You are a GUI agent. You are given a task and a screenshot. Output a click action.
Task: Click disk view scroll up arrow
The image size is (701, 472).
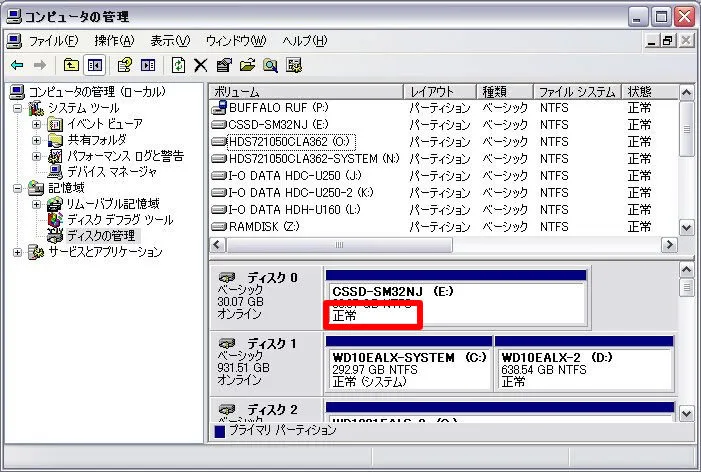click(x=687, y=270)
